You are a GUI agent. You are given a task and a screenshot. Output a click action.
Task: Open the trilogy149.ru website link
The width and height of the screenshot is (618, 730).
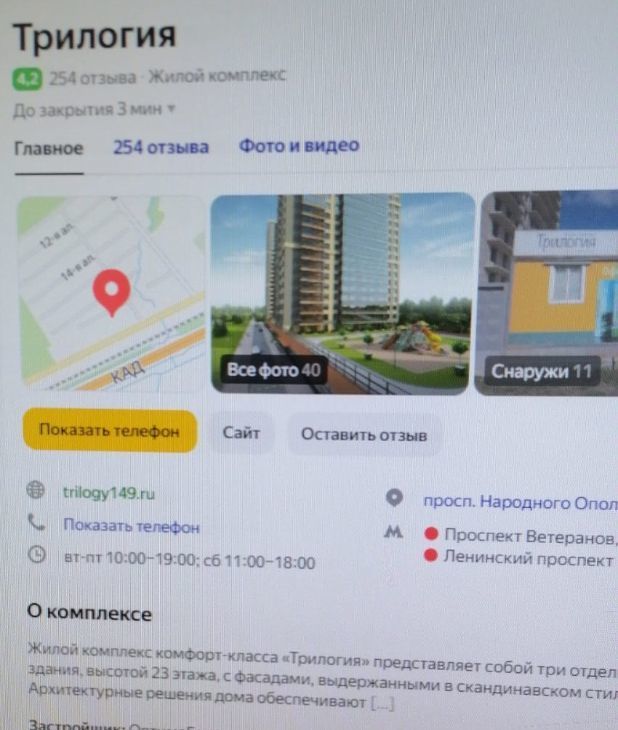coord(109,493)
